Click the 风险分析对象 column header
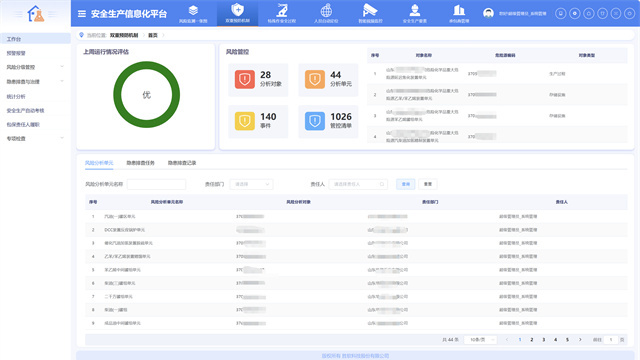The image size is (640, 360). coord(298,202)
